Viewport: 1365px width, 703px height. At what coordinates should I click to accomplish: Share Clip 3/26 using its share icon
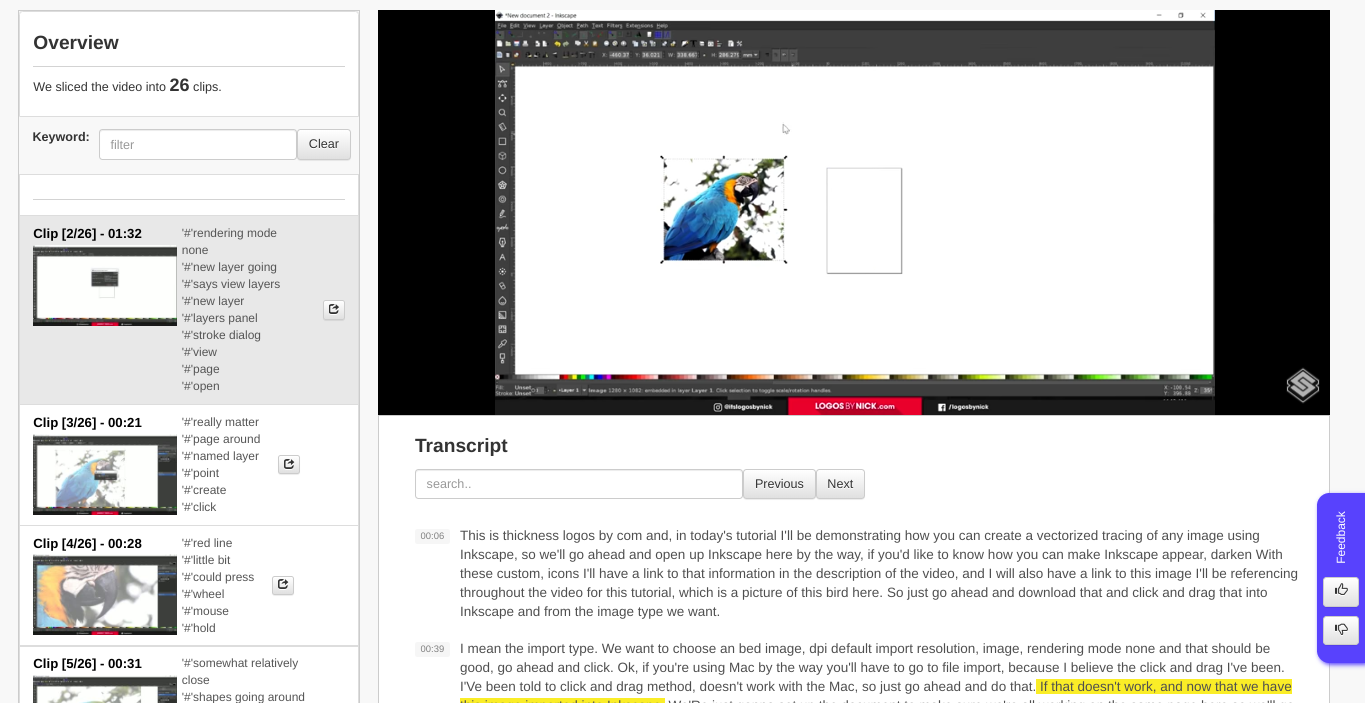pos(289,464)
